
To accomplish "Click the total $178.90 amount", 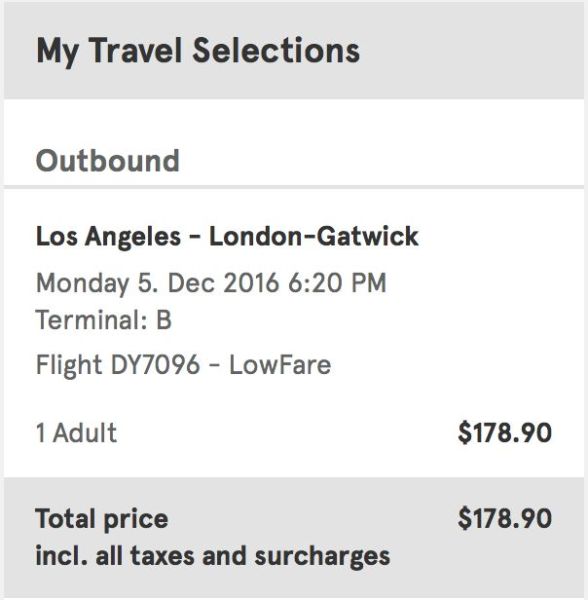I will [505, 519].
